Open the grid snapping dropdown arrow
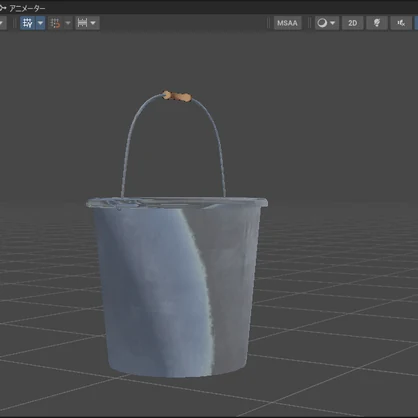 (68, 23)
